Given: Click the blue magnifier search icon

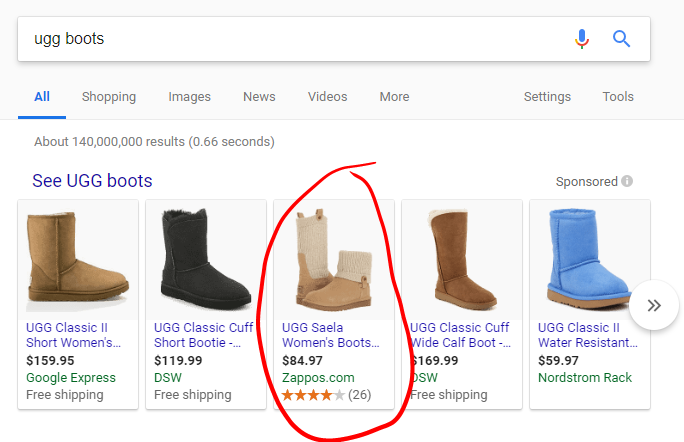Looking at the screenshot, I should tap(622, 39).
